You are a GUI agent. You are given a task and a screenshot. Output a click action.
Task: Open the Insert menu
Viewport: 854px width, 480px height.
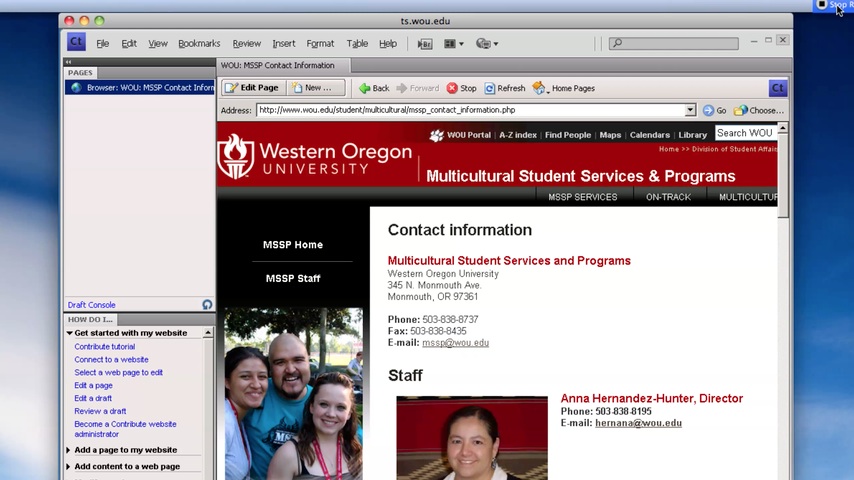(284, 44)
